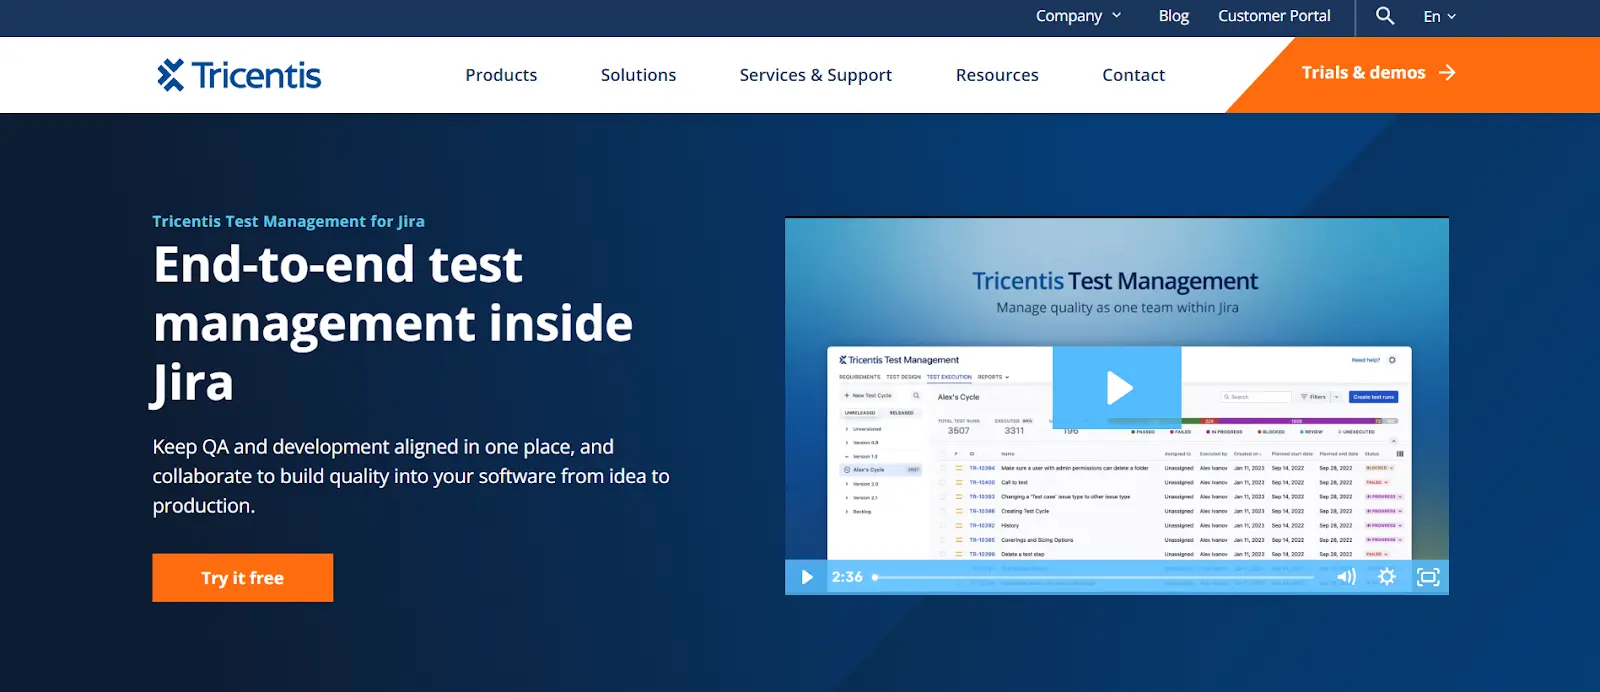Open the search magnifier icon
The width and height of the screenshot is (1600, 692).
click(1385, 16)
